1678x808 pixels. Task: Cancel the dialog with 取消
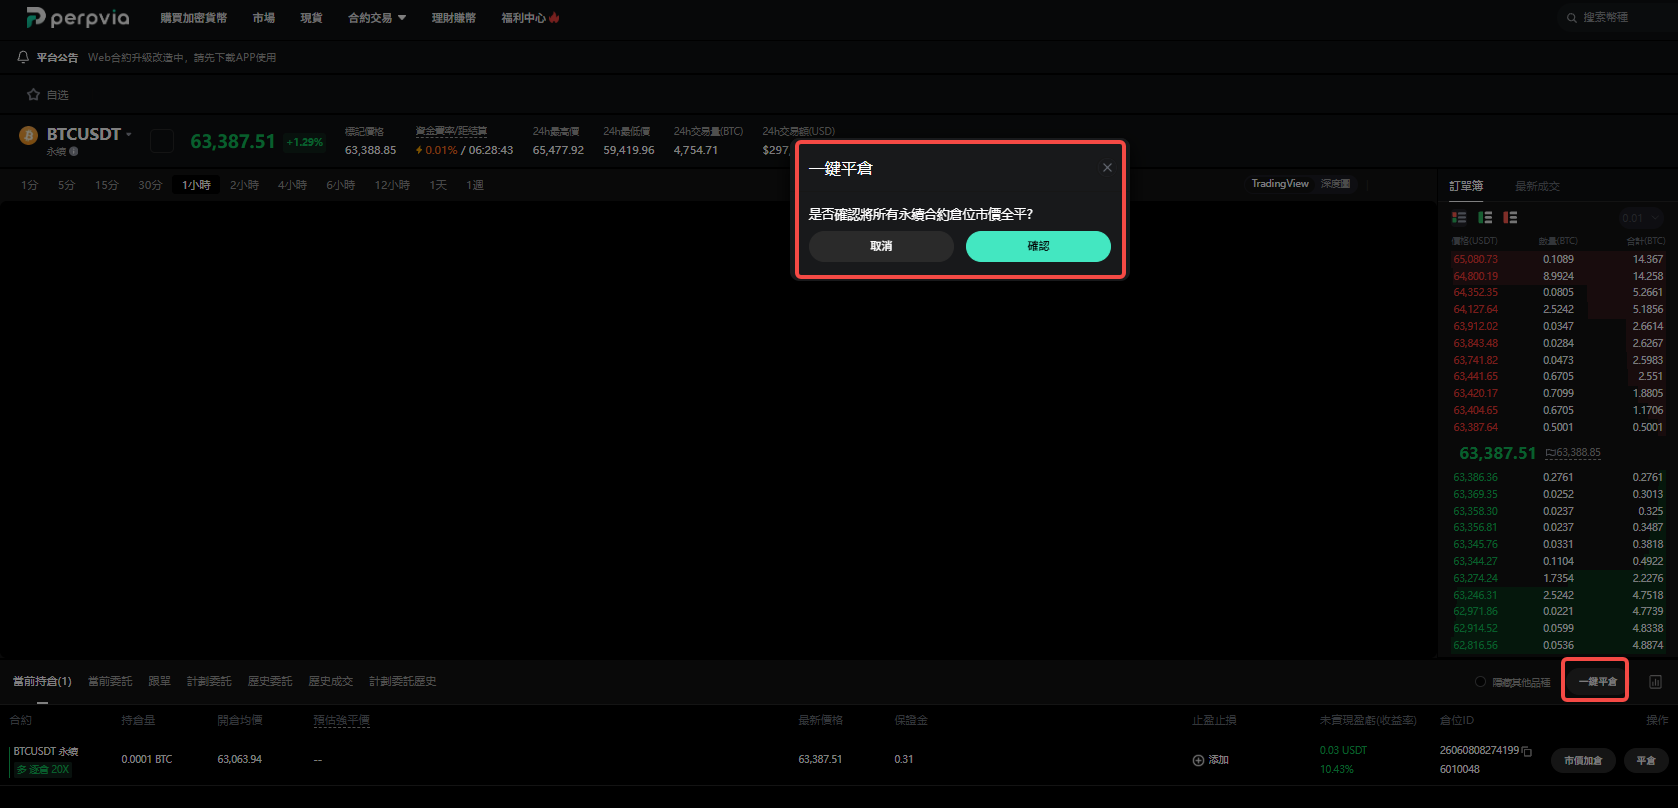[881, 246]
